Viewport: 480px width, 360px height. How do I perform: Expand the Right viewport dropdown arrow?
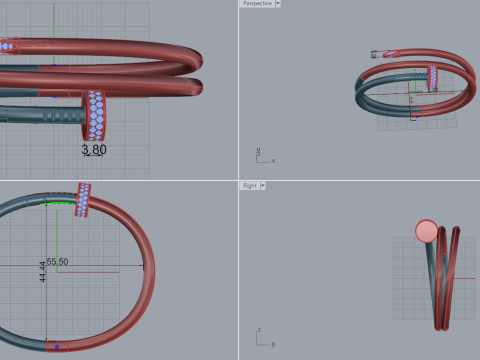(x=263, y=186)
